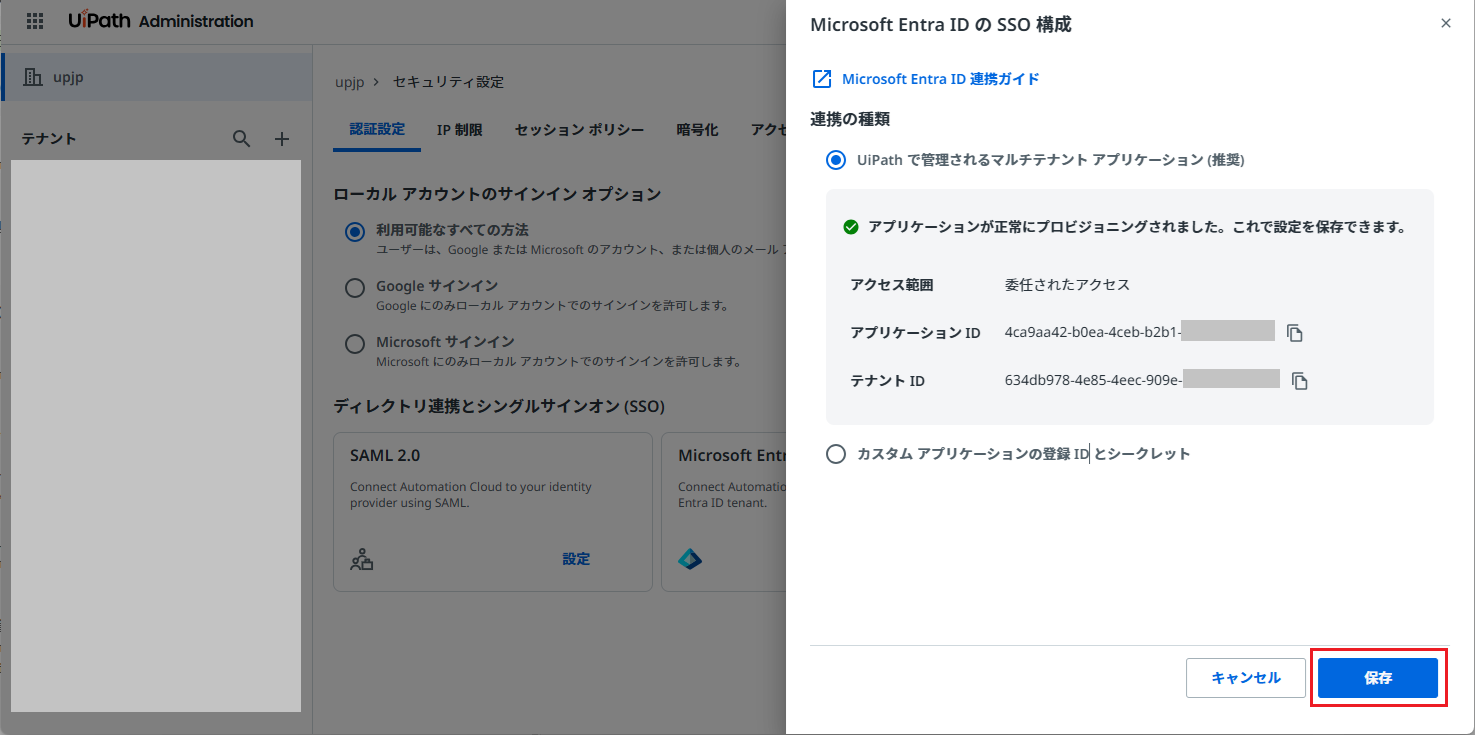Viewport: 1475px width, 735px height.
Task: Switch to the 認証設定 tab
Action: 377,130
